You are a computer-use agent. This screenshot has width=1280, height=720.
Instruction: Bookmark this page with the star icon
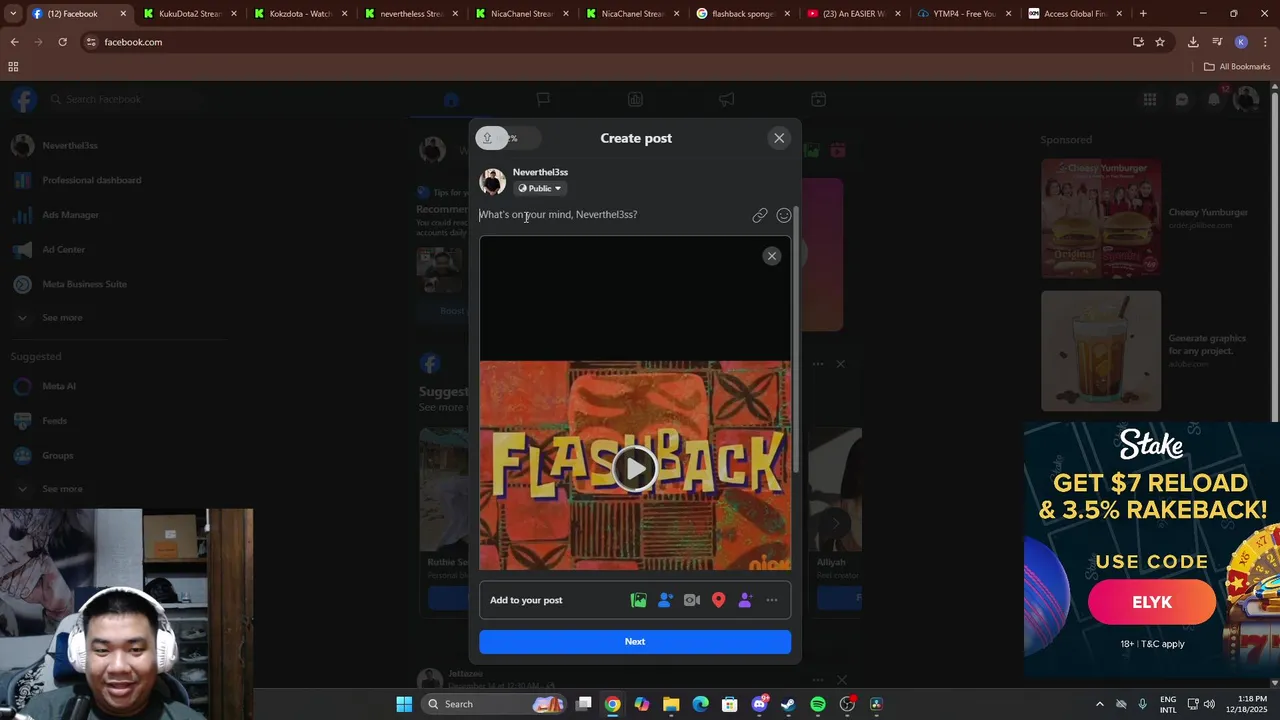(1160, 42)
